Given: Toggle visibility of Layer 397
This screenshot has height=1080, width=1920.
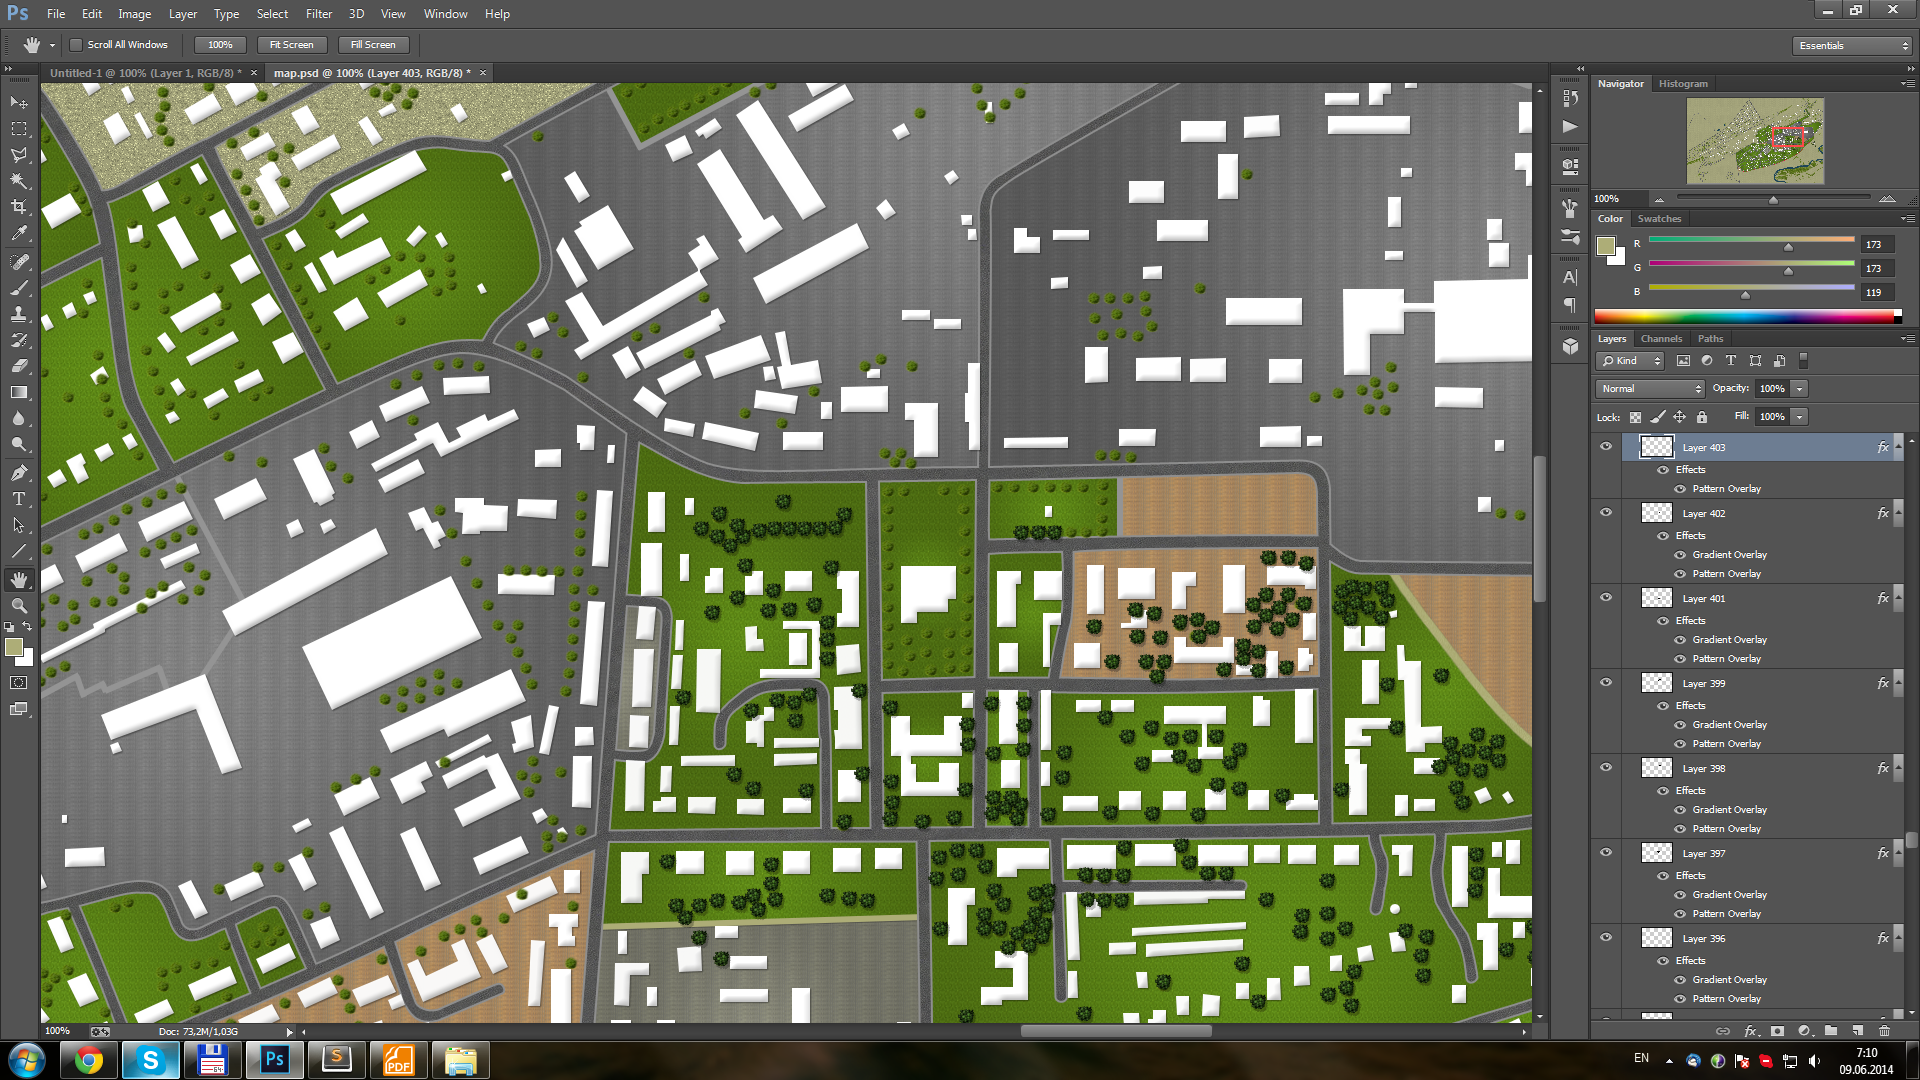Looking at the screenshot, I should tap(1607, 852).
